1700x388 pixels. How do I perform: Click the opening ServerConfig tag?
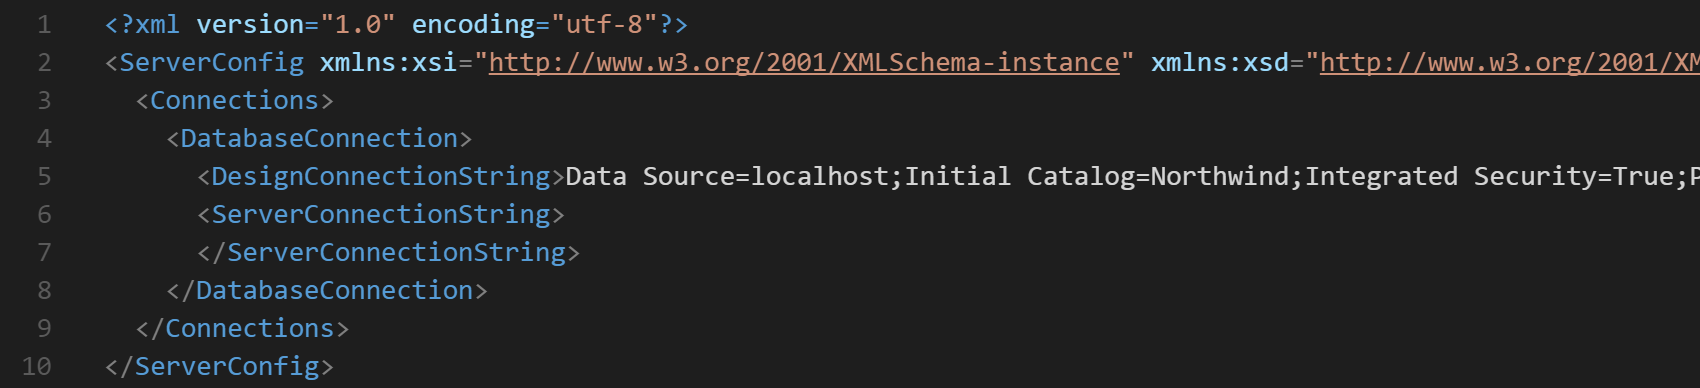pyautogui.click(x=204, y=62)
